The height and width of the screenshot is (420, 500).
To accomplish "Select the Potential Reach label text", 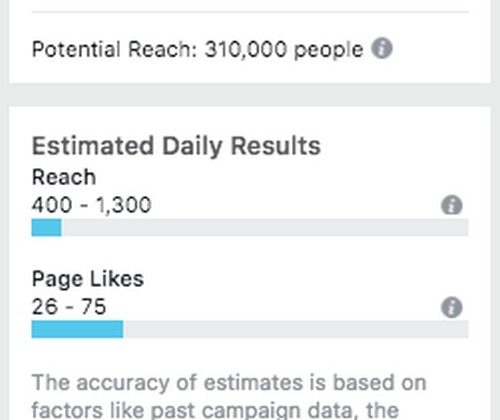I will pyautogui.click(x=115, y=49).
